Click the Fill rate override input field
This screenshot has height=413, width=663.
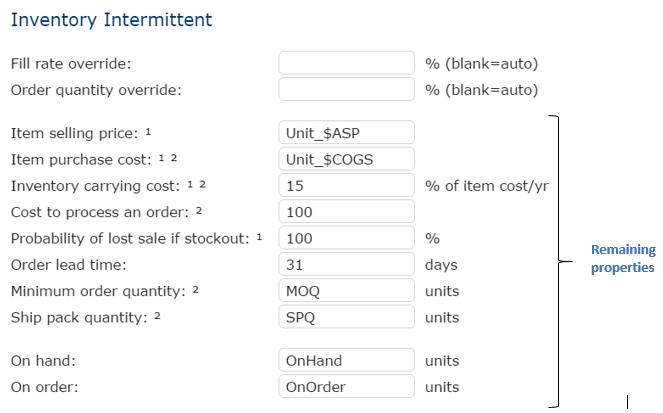346,63
